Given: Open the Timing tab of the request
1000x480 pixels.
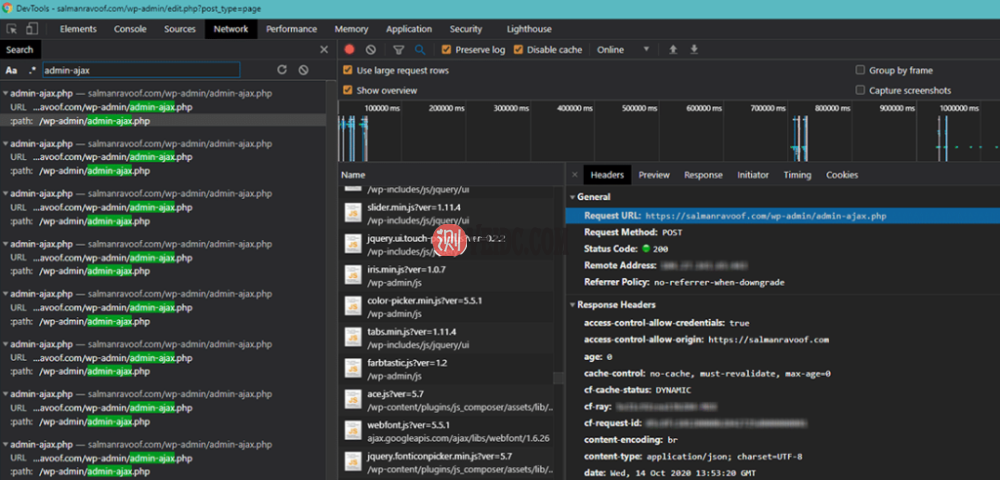Looking at the screenshot, I should [x=797, y=175].
